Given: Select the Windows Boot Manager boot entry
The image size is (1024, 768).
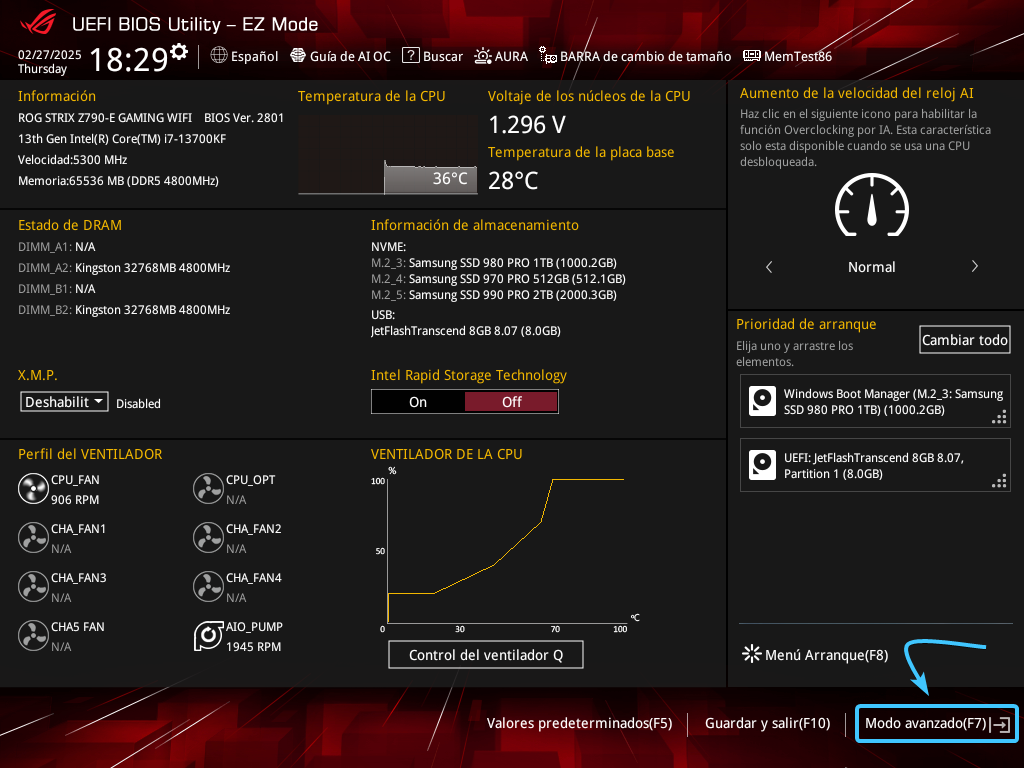Looking at the screenshot, I should pos(875,402).
